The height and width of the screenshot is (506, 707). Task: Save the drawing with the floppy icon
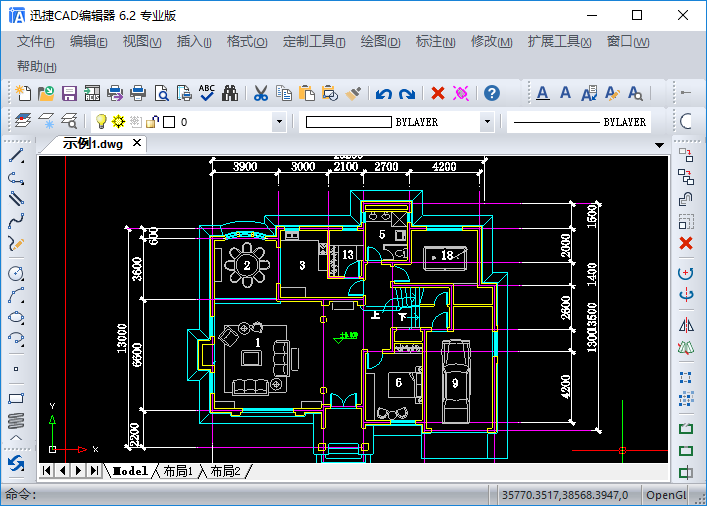tap(69, 93)
